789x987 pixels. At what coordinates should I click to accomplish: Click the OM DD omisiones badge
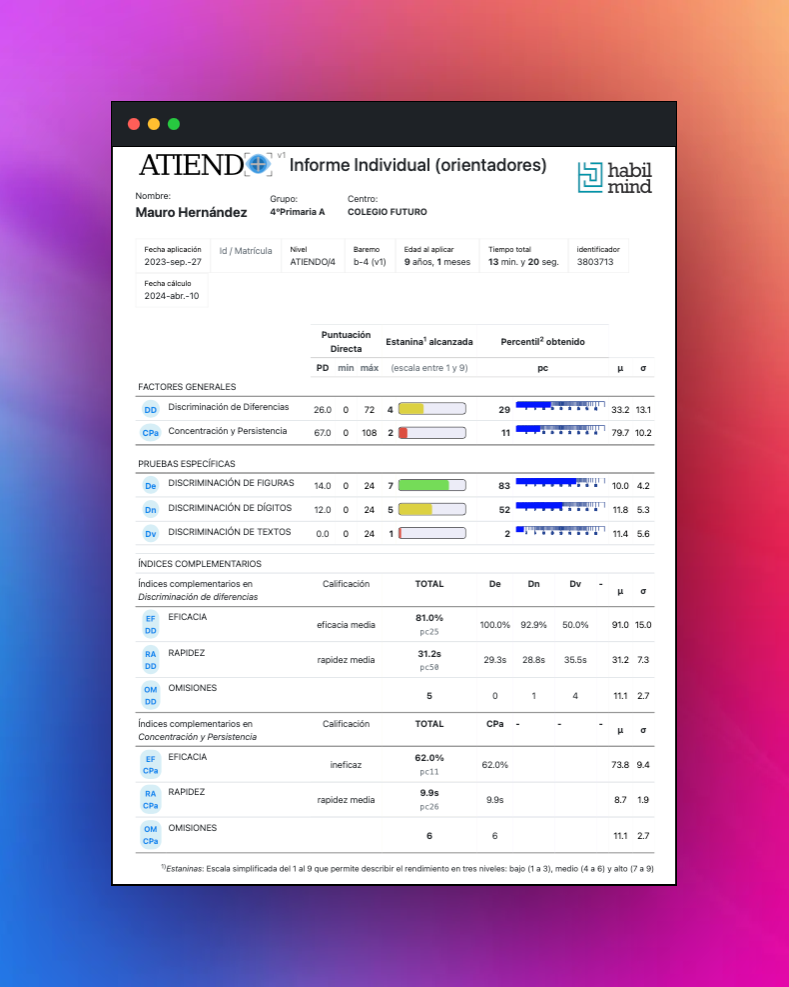click(150, 695)
